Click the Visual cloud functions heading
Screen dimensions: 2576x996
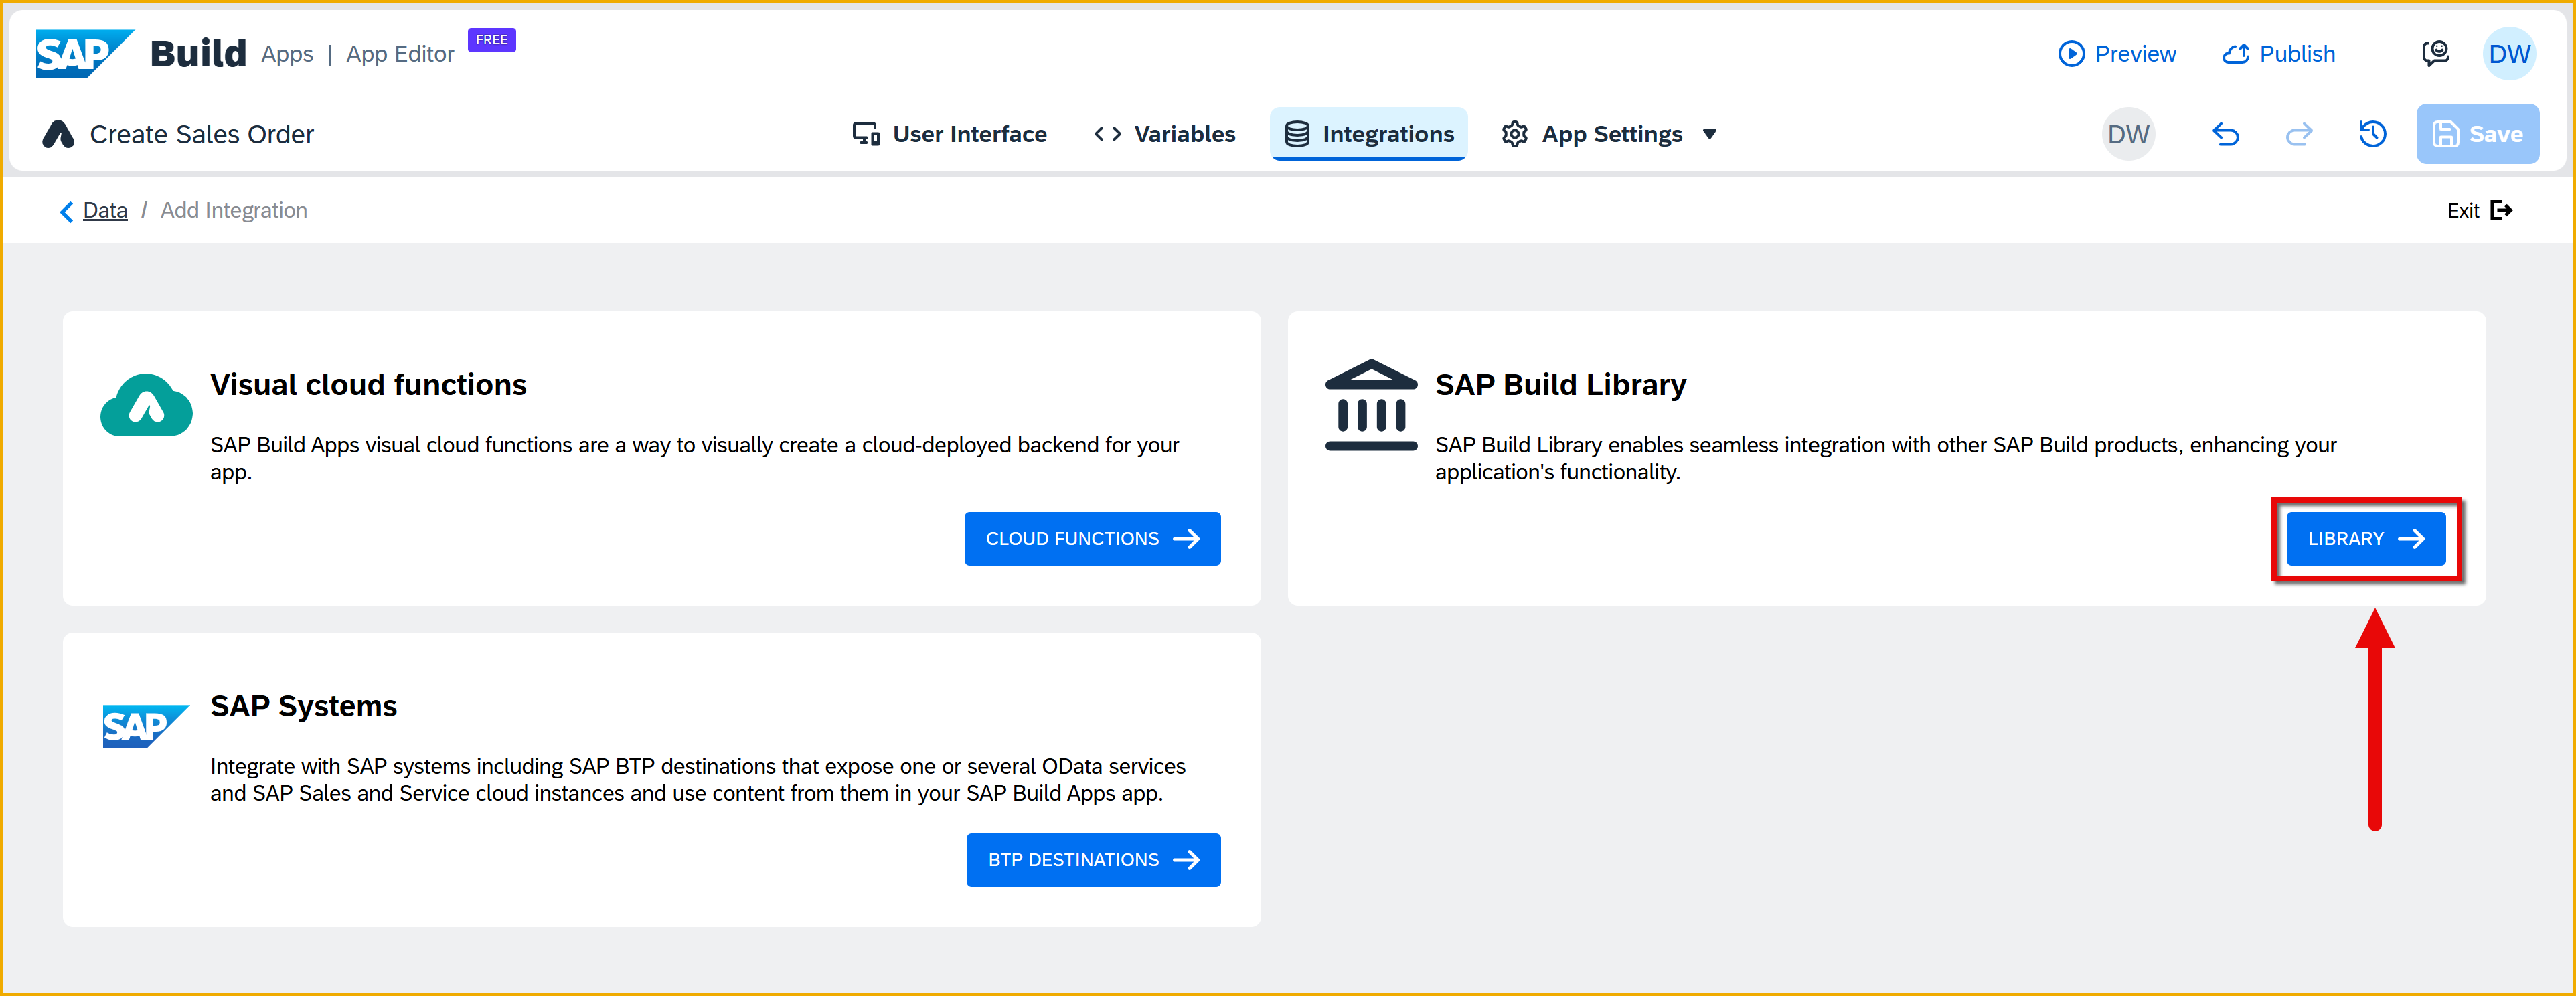(368, 385)
